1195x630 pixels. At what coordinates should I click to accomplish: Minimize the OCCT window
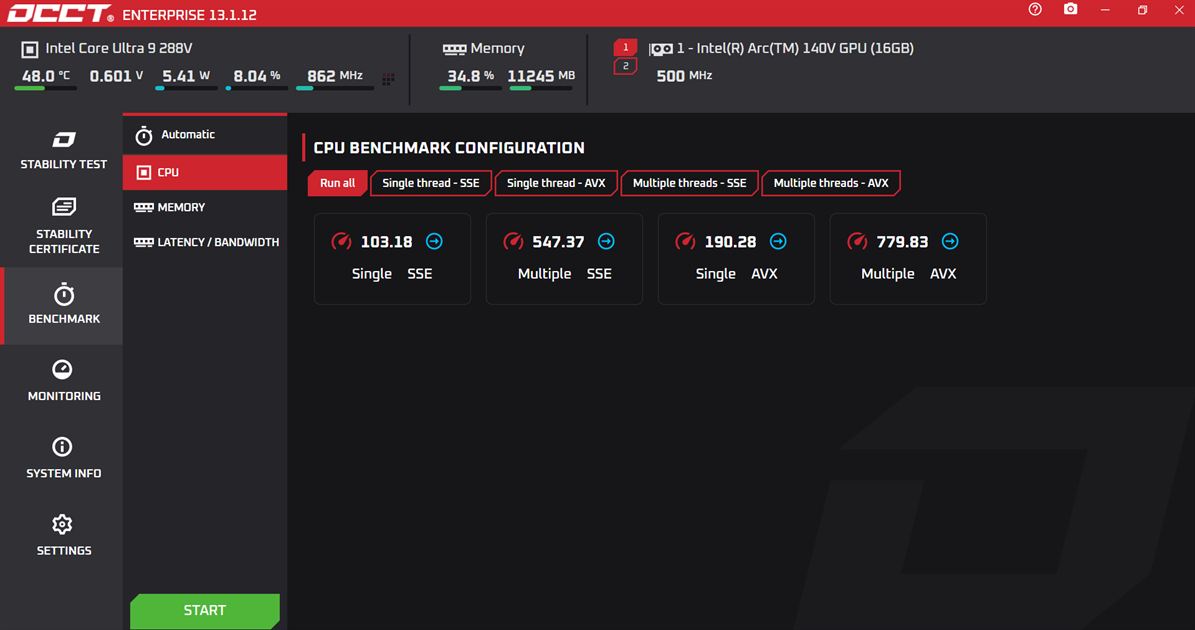click(1105, 10)
